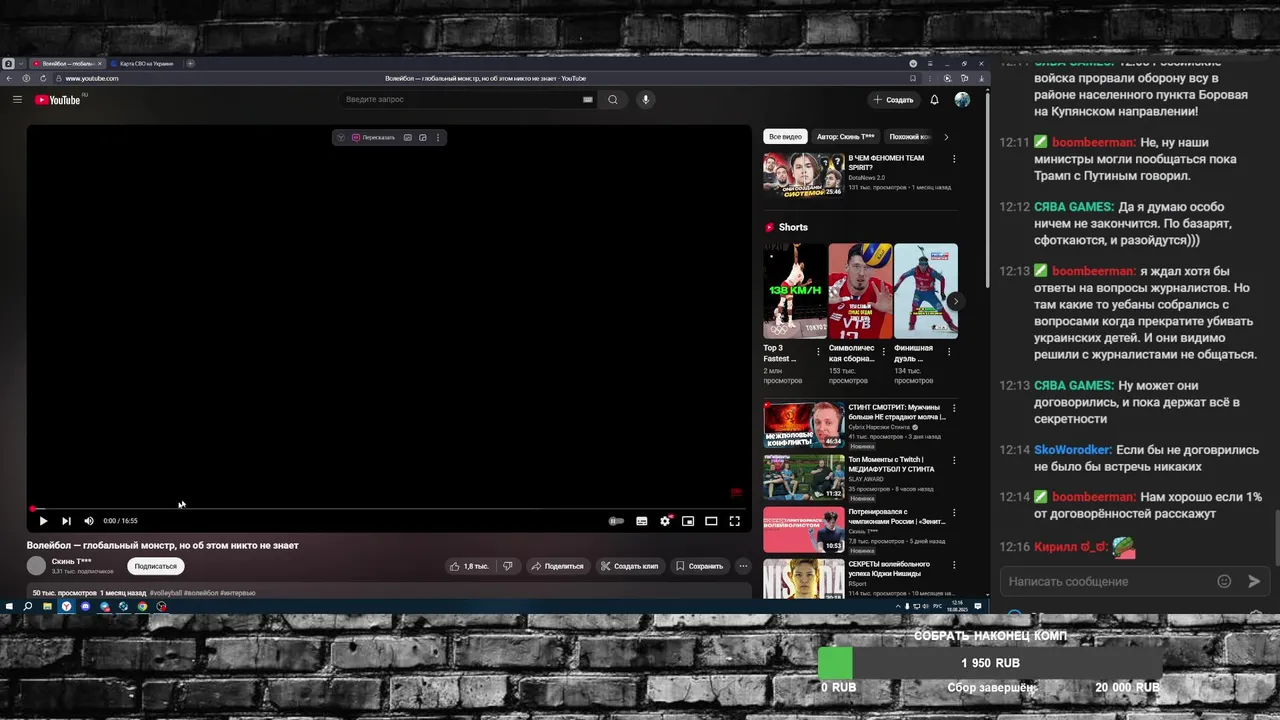Switch to miniplayer mode
The height and width of the screenshot is (720, 1280).
pyautogui.click(x=688, y=521)
